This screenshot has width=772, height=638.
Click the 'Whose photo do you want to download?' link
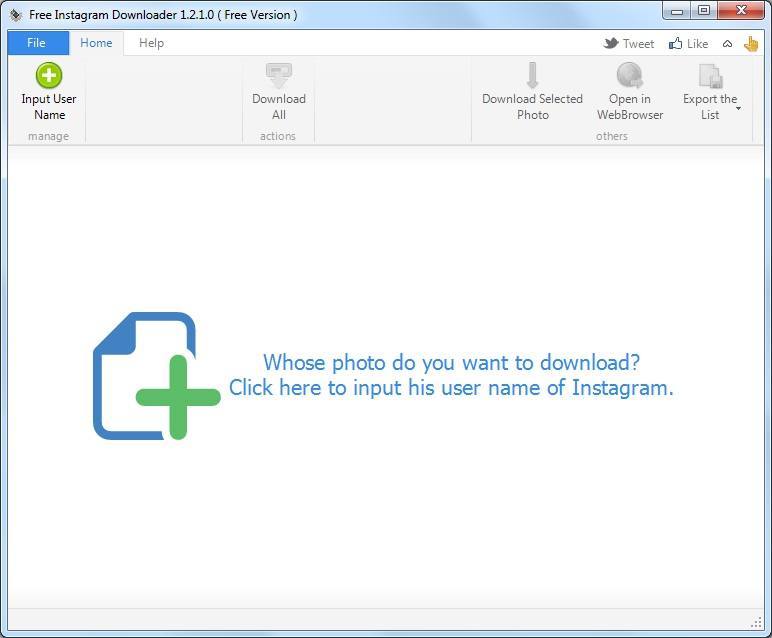pos(451,362)
